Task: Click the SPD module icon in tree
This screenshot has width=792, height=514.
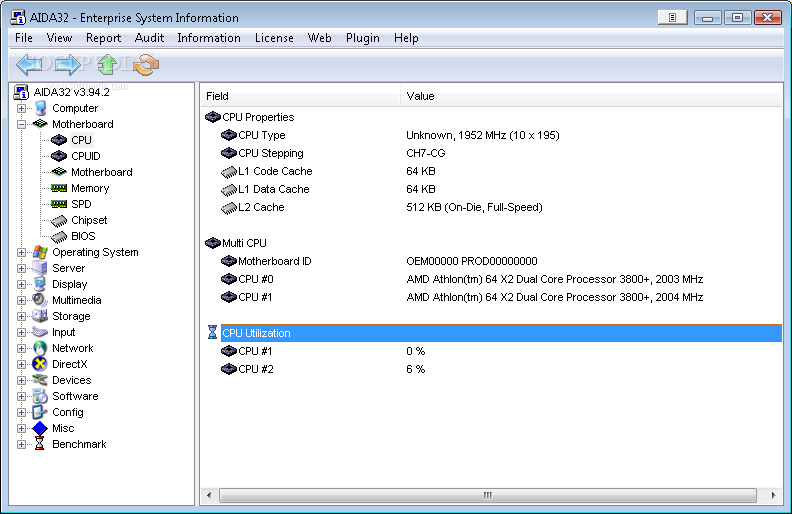Action: tap(59, 204)
